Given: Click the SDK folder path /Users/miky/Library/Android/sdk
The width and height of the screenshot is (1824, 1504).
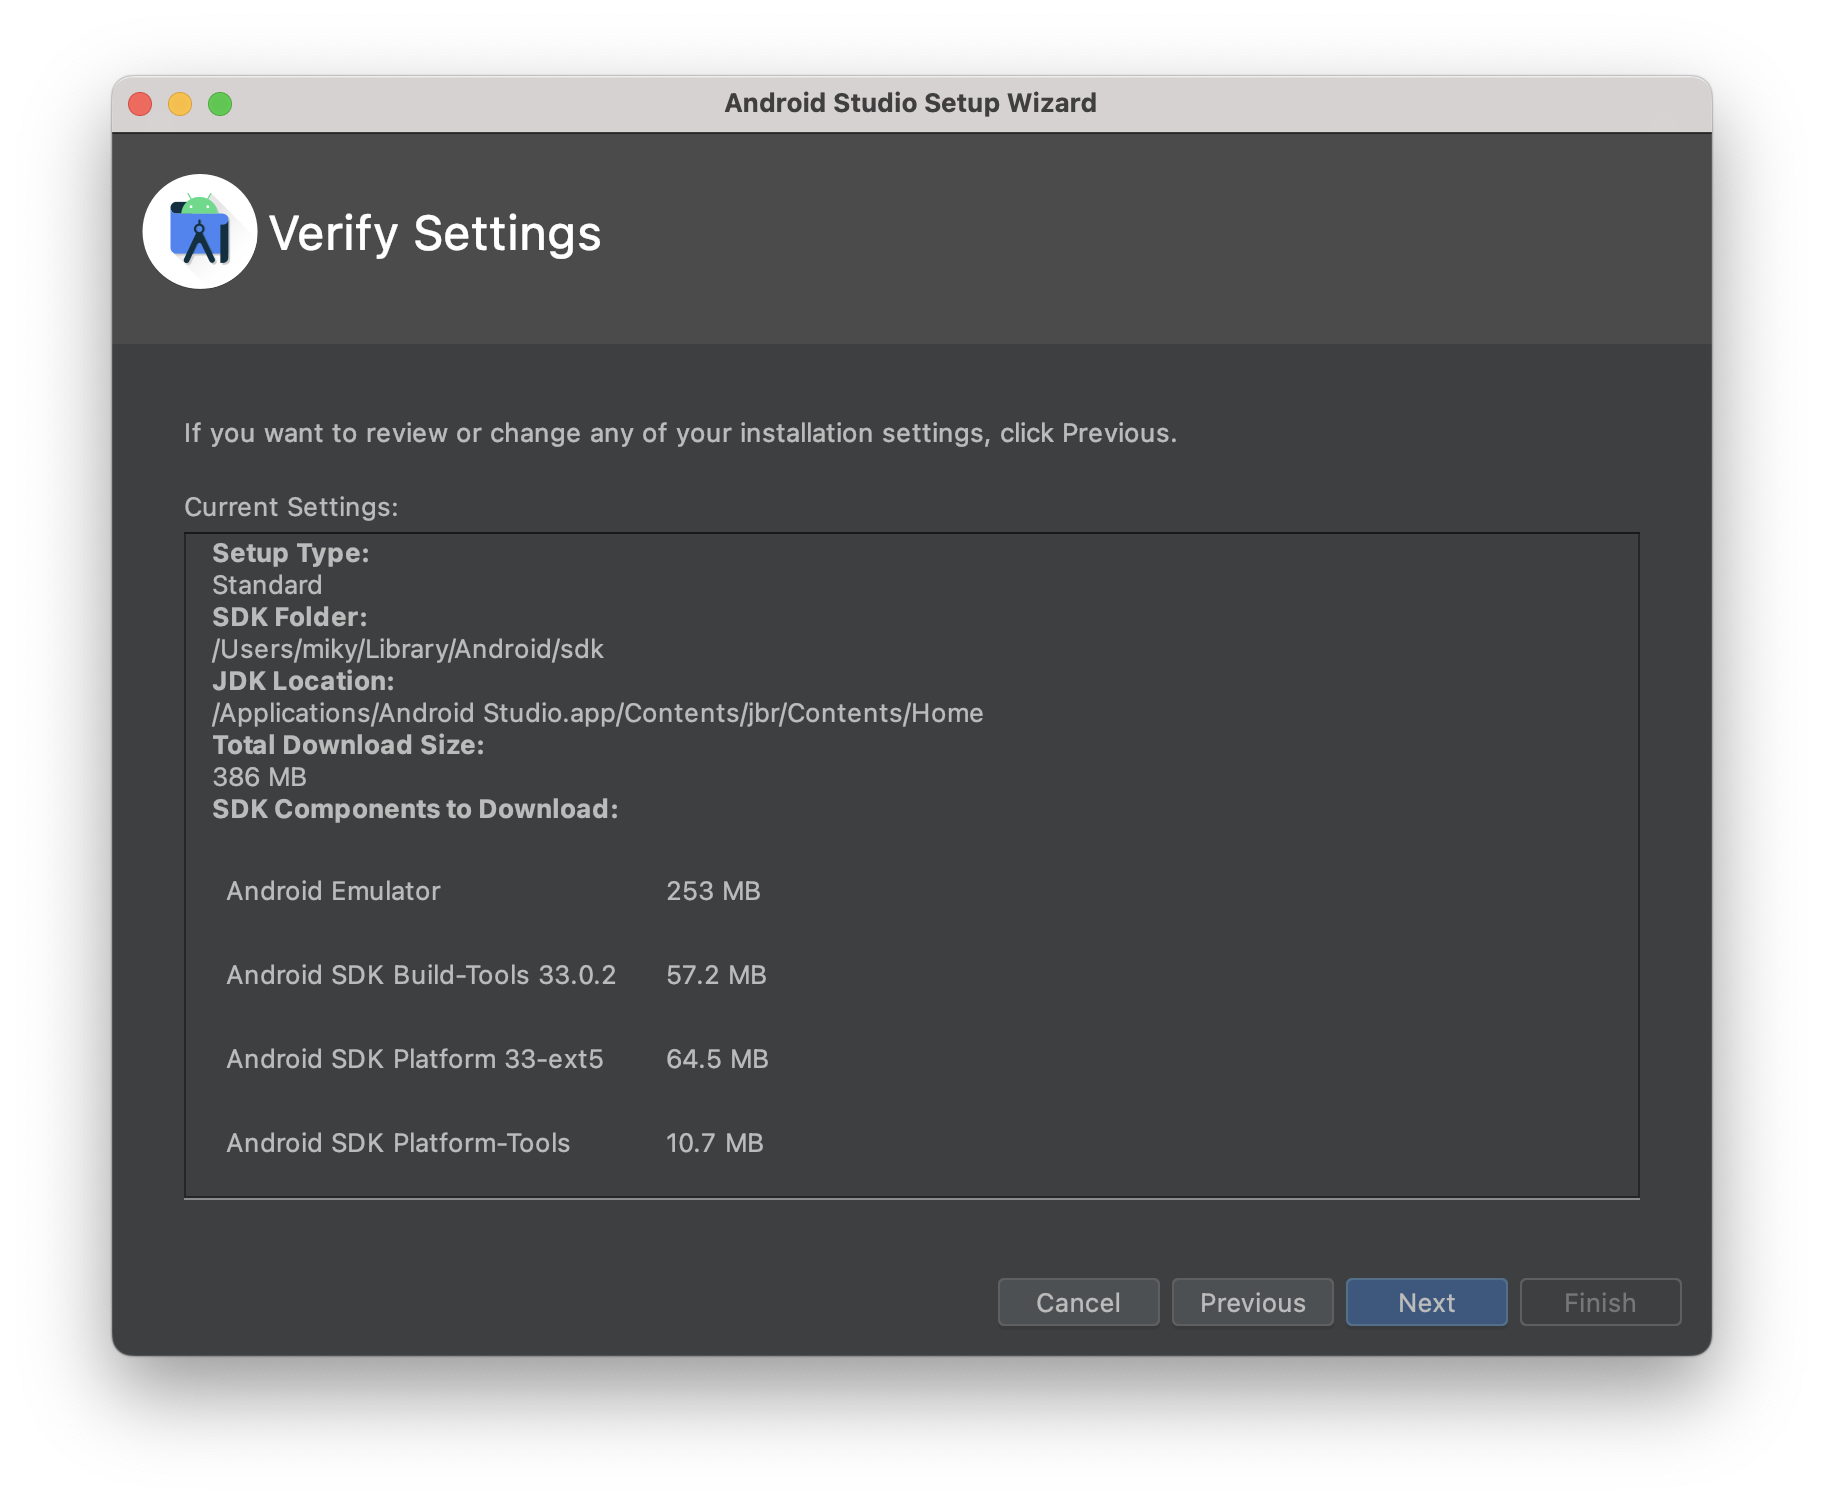Looking at the screenshot, I should (x=408, y=649).
